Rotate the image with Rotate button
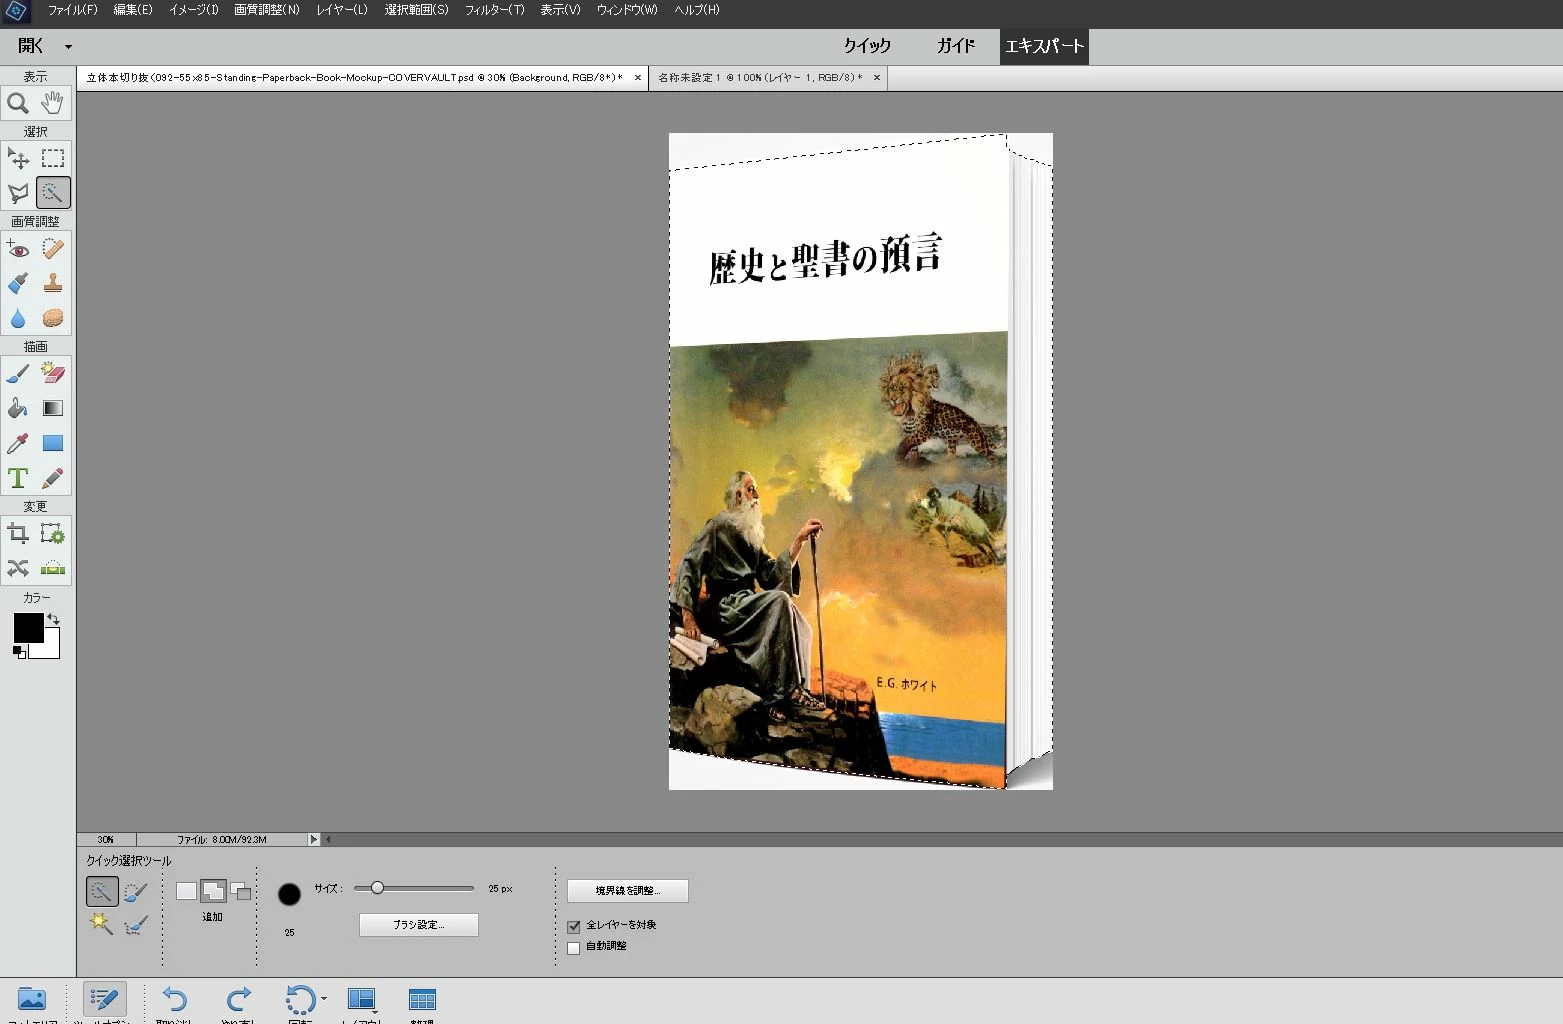Screen dimensions: 1563x1024 tap(299, 999)
